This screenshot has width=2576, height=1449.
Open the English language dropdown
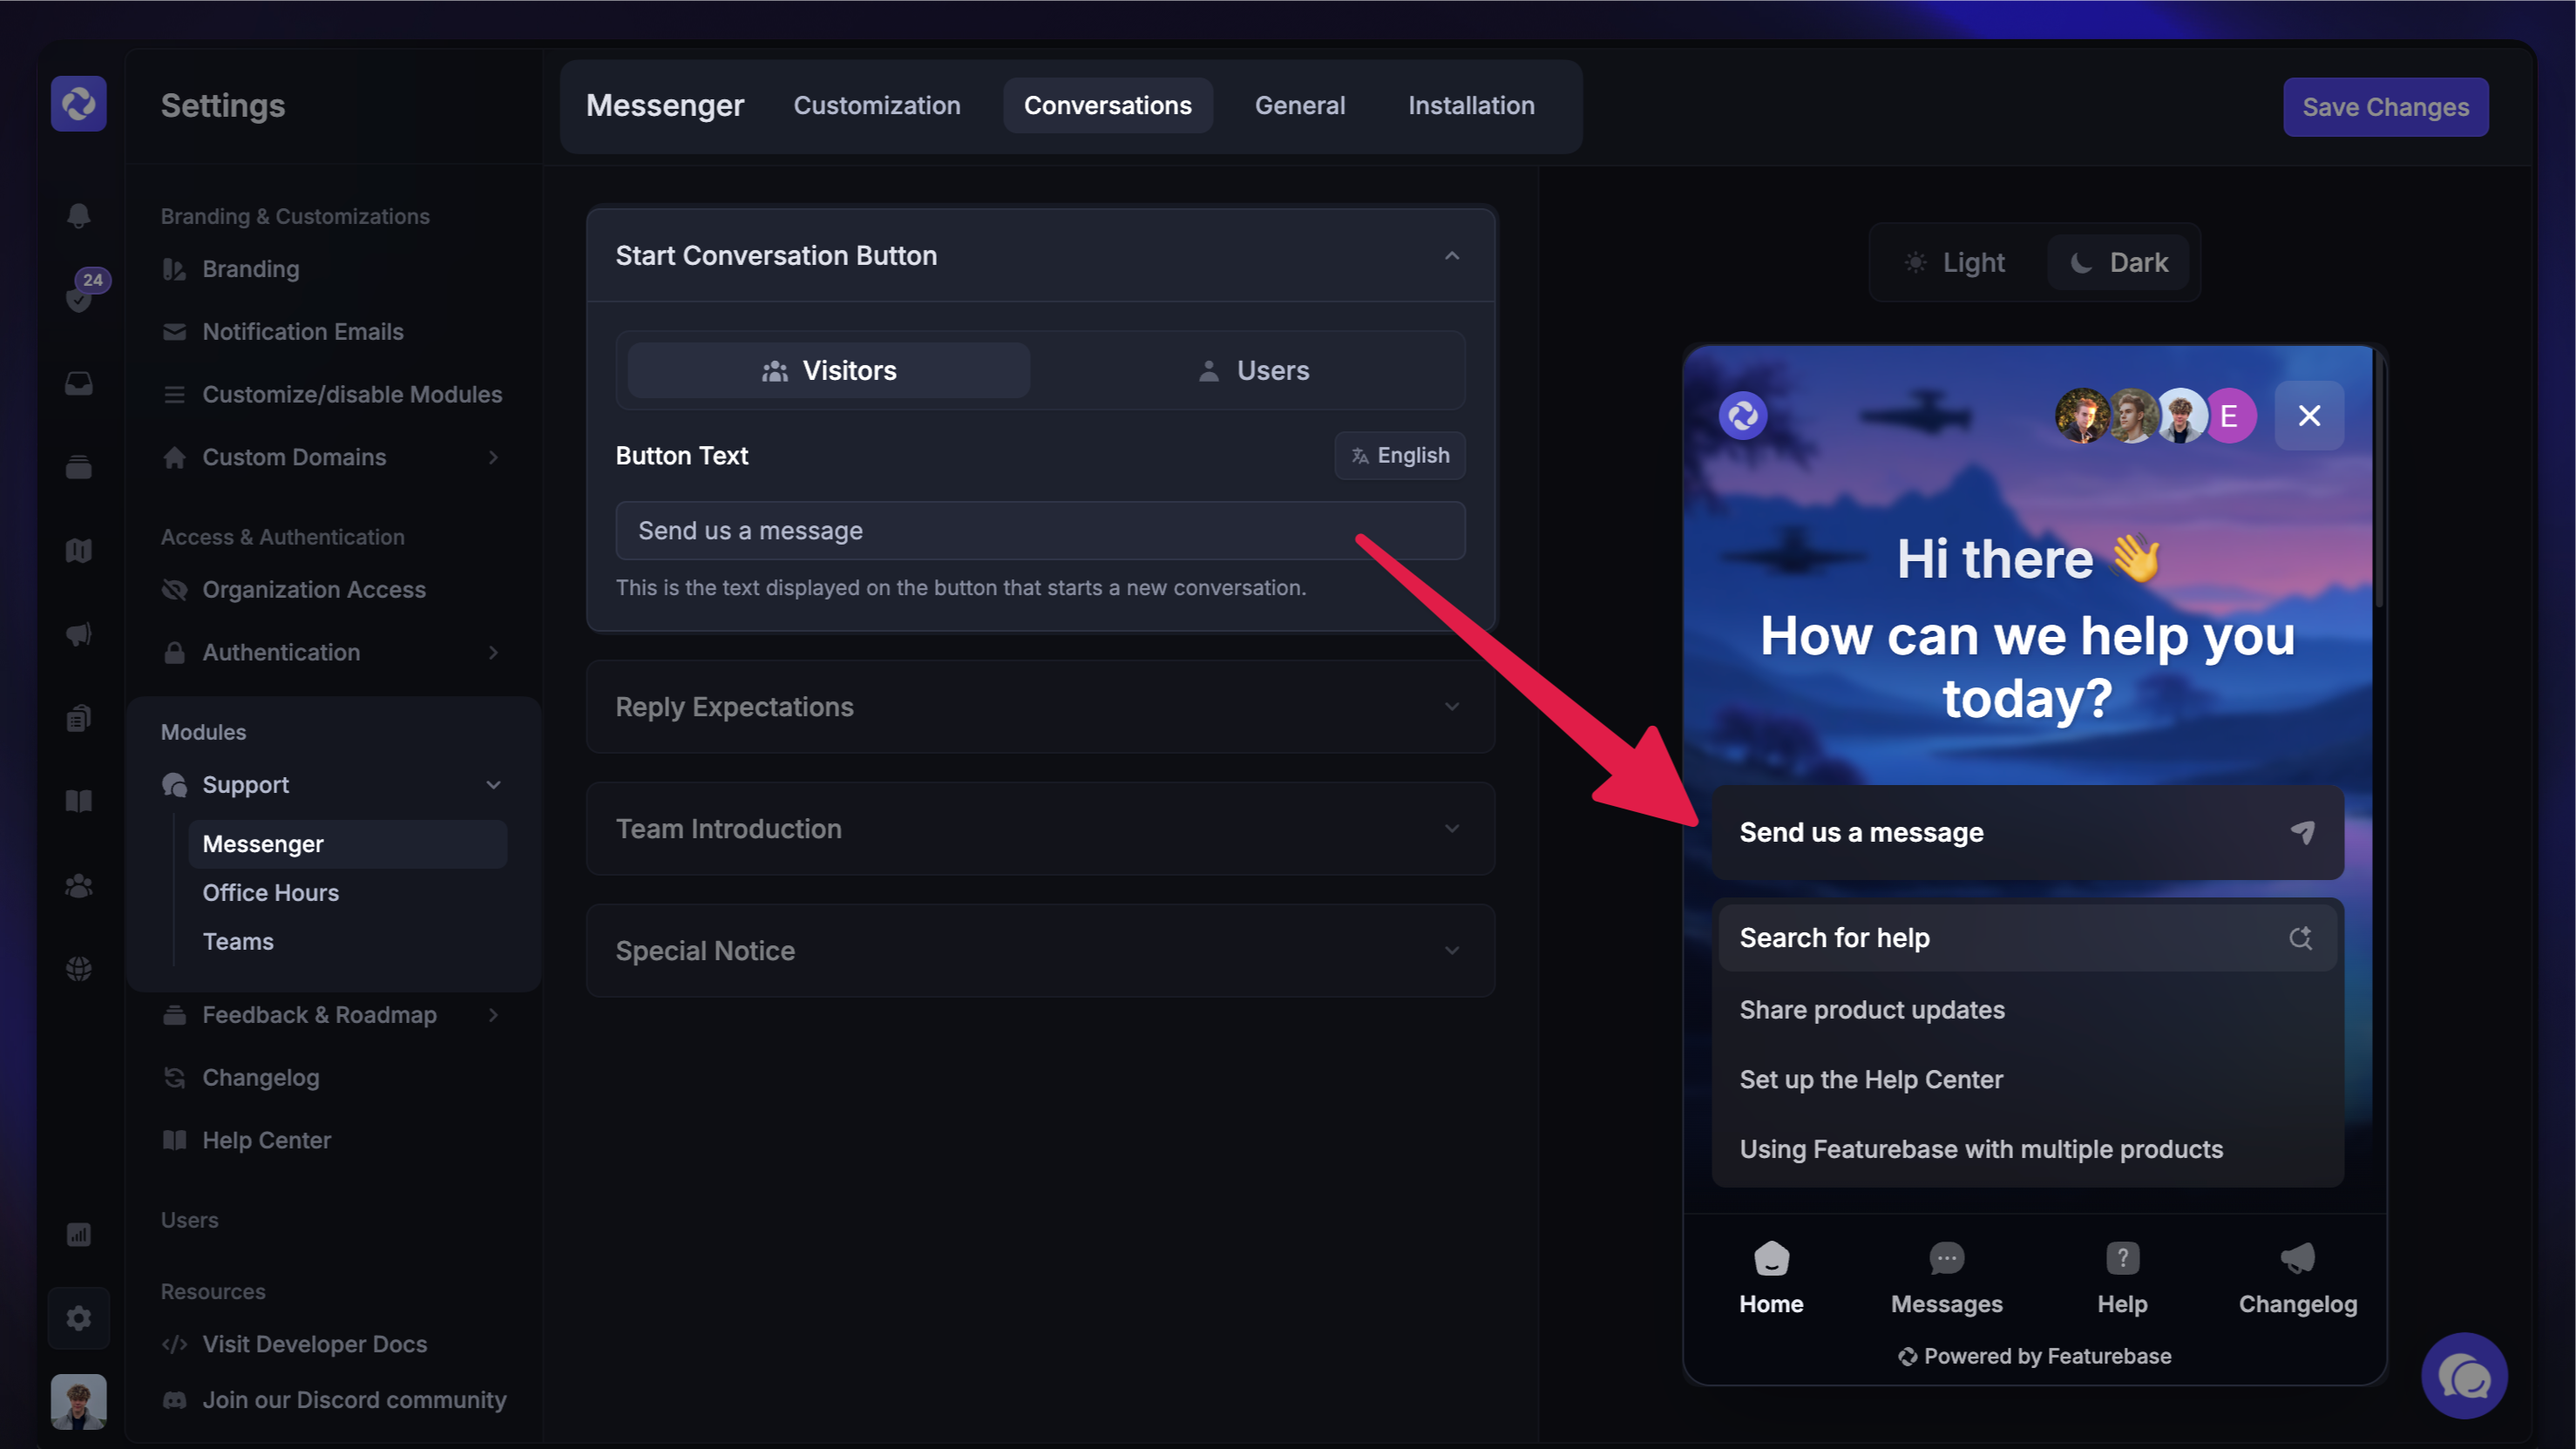[x=1400, y=456]
